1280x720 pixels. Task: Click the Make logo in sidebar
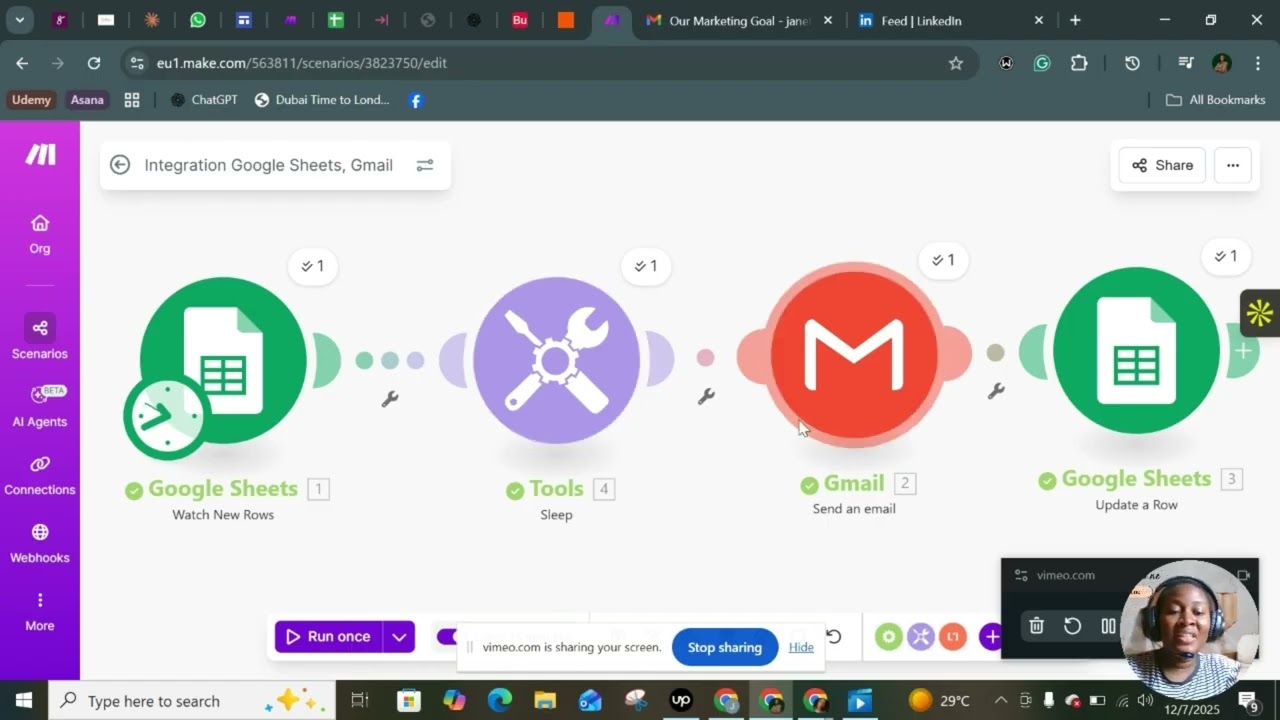tap(40, 154)
